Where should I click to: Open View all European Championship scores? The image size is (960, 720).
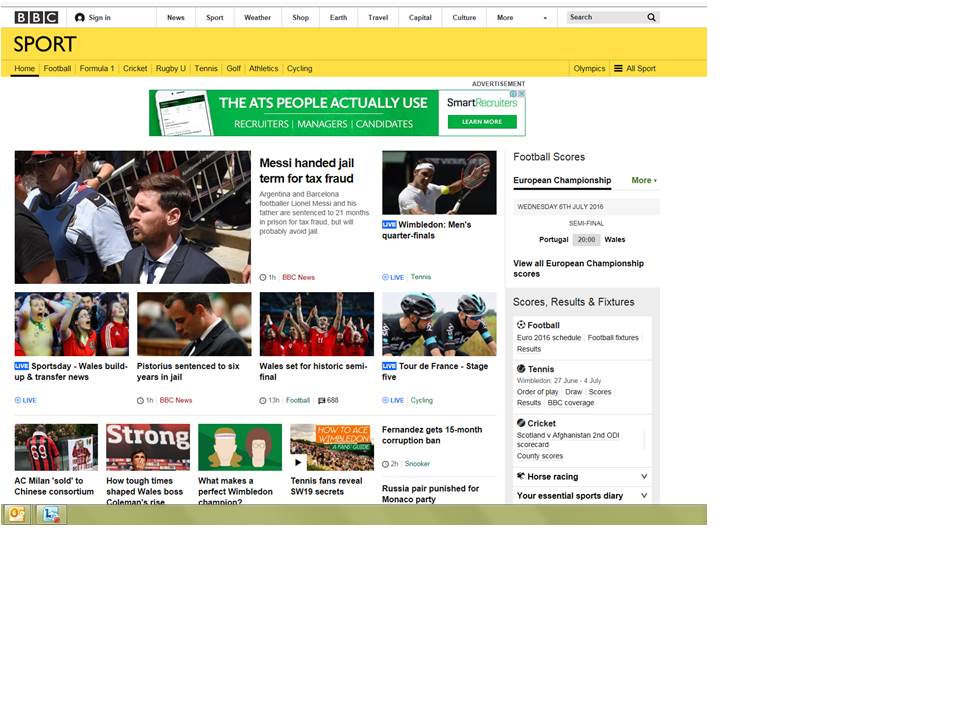[x=578, y=268]
